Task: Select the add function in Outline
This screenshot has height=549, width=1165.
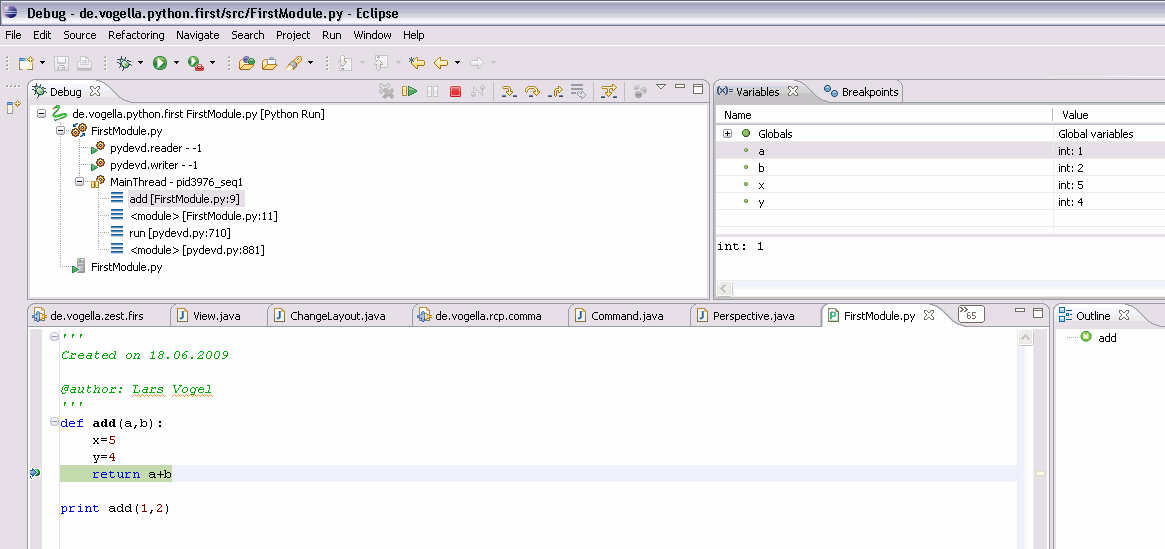Action: (1107, 338)
